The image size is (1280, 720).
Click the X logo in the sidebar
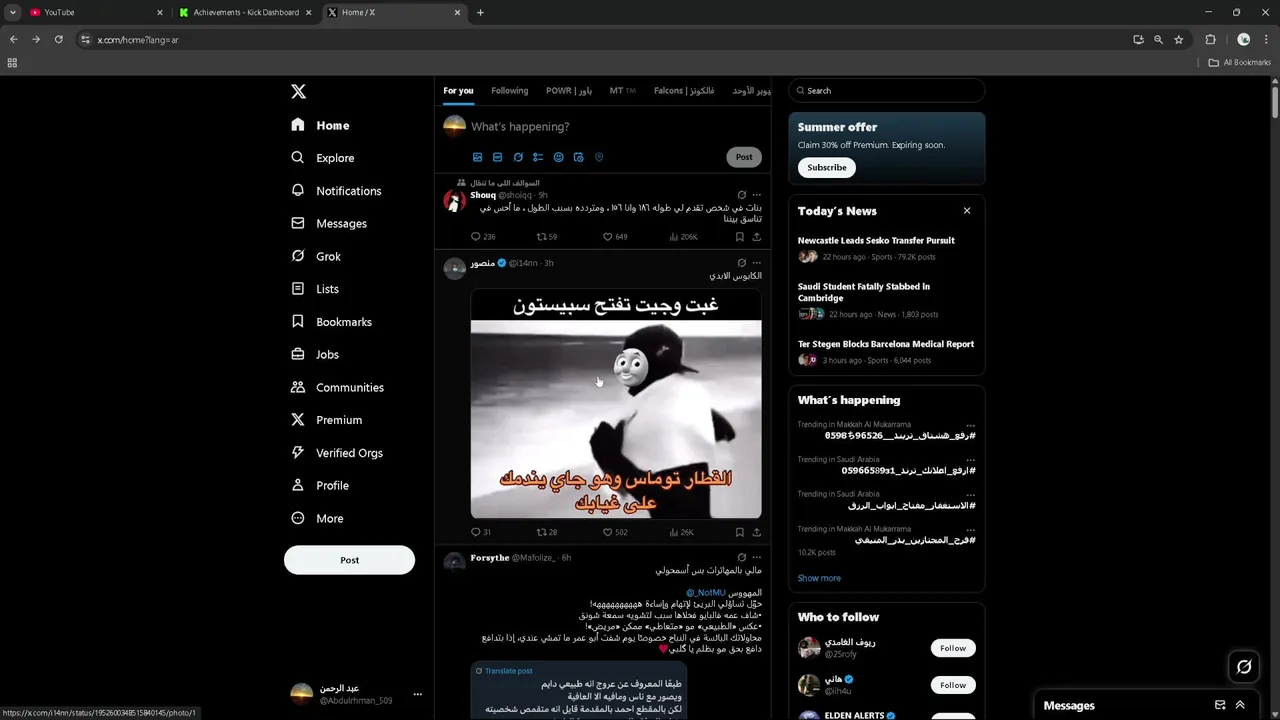coord(298,91)
